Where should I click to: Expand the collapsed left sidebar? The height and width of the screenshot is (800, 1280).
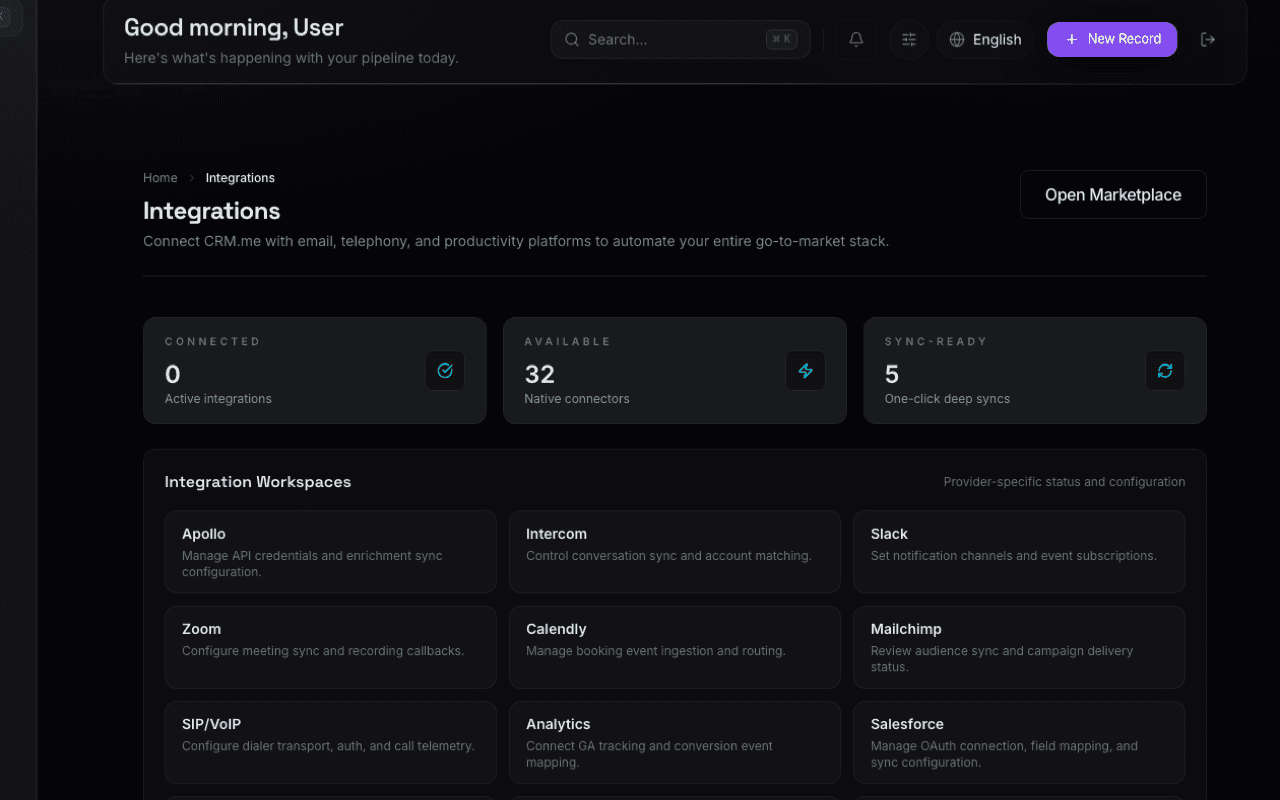(x=8, y=18)
